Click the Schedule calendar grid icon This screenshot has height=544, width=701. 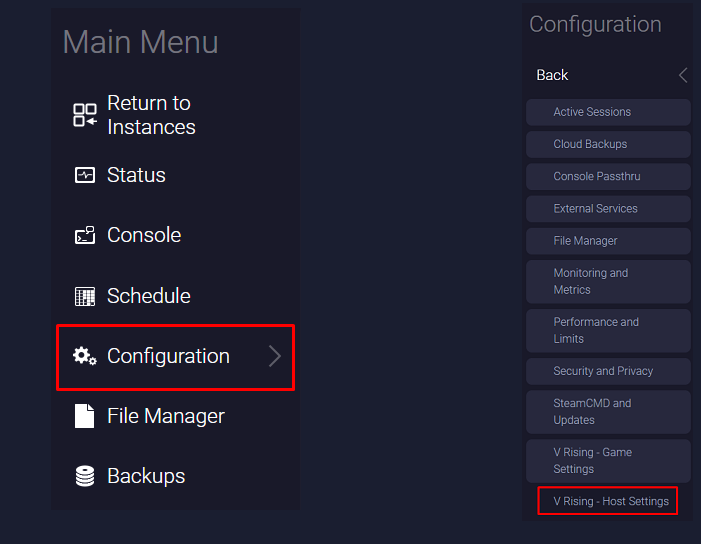point(85,296)
